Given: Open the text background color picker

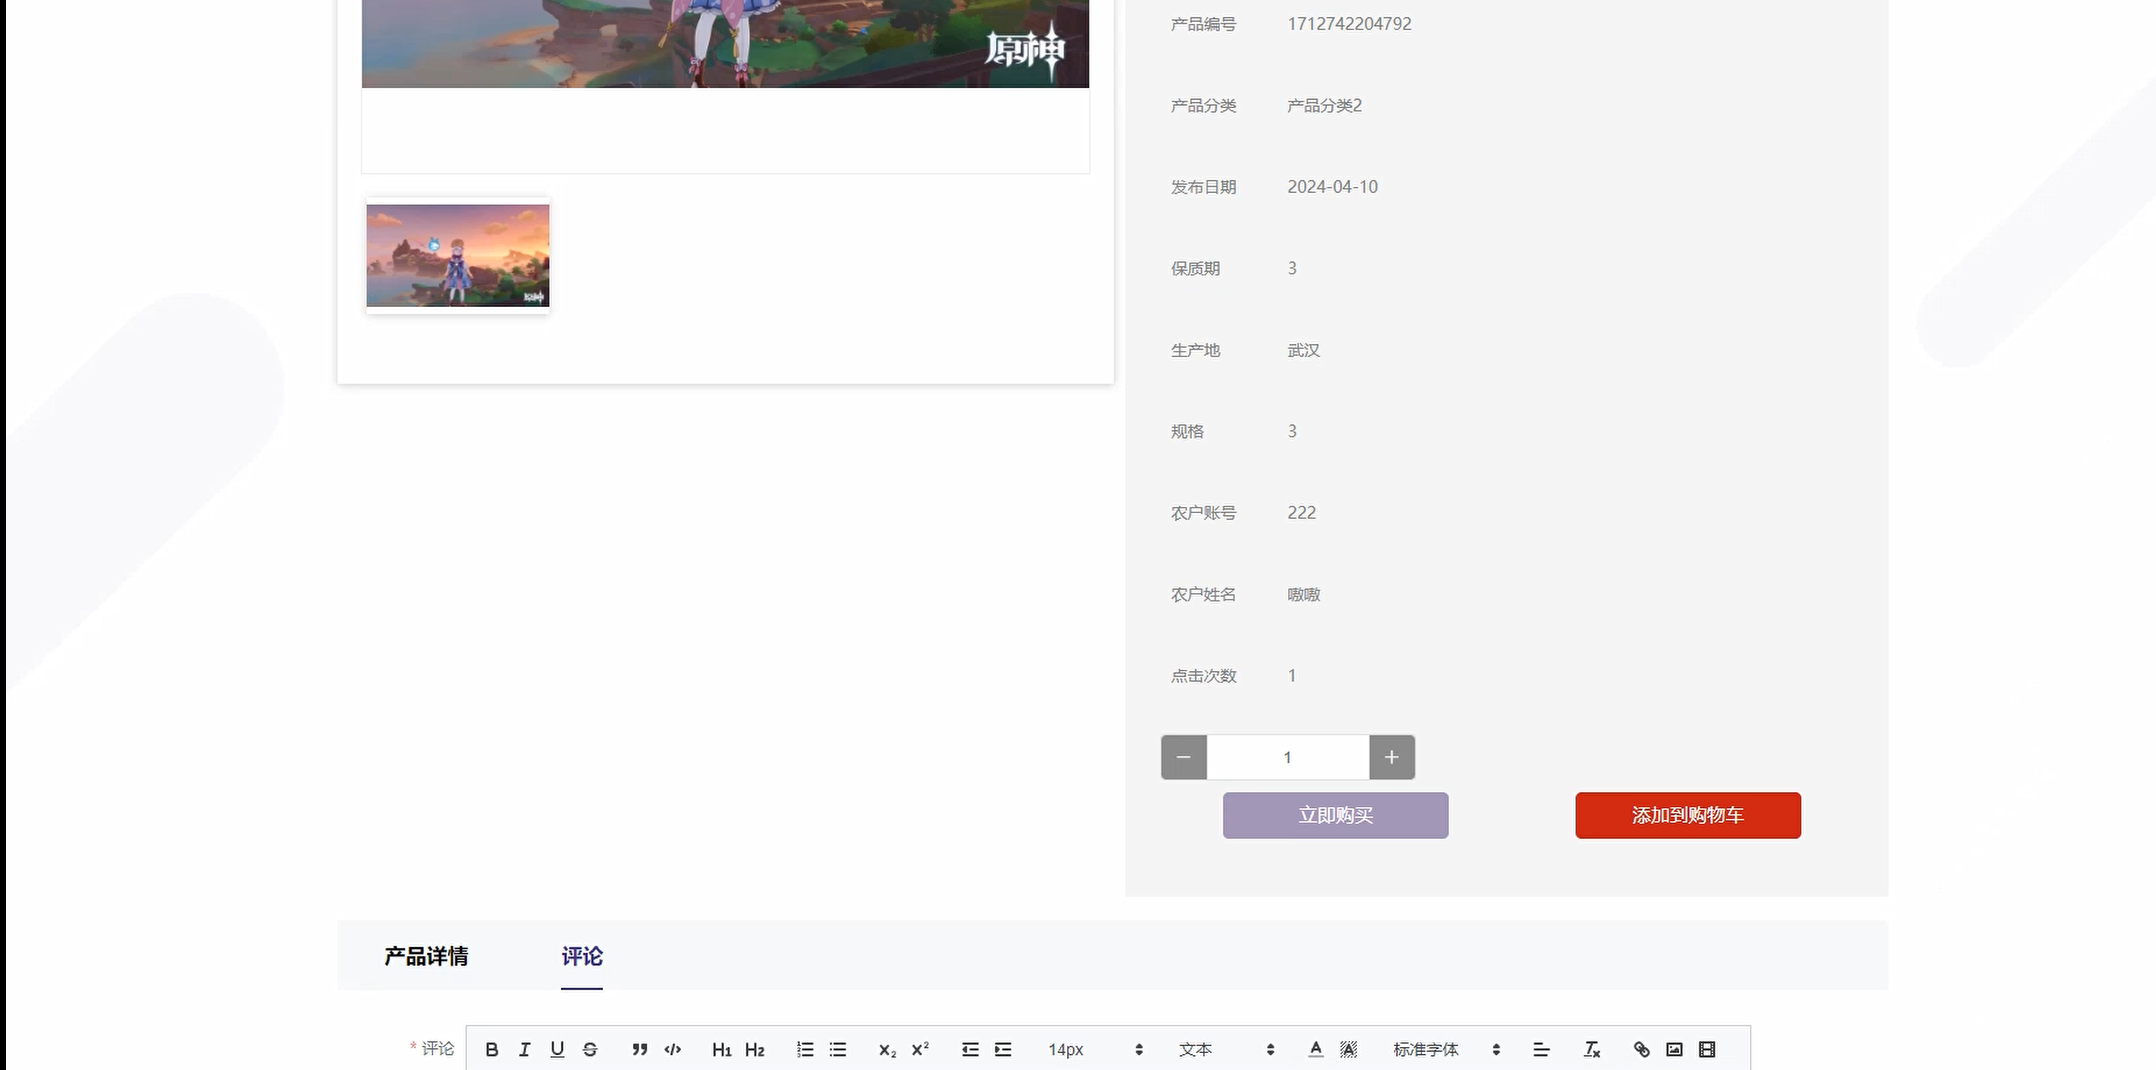Looking at the screenshot, I should click(1349, 1049).
